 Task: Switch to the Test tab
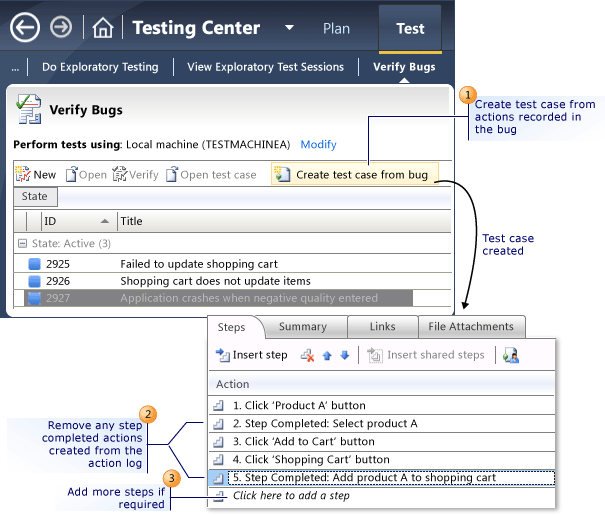click(x=410, y=29)
